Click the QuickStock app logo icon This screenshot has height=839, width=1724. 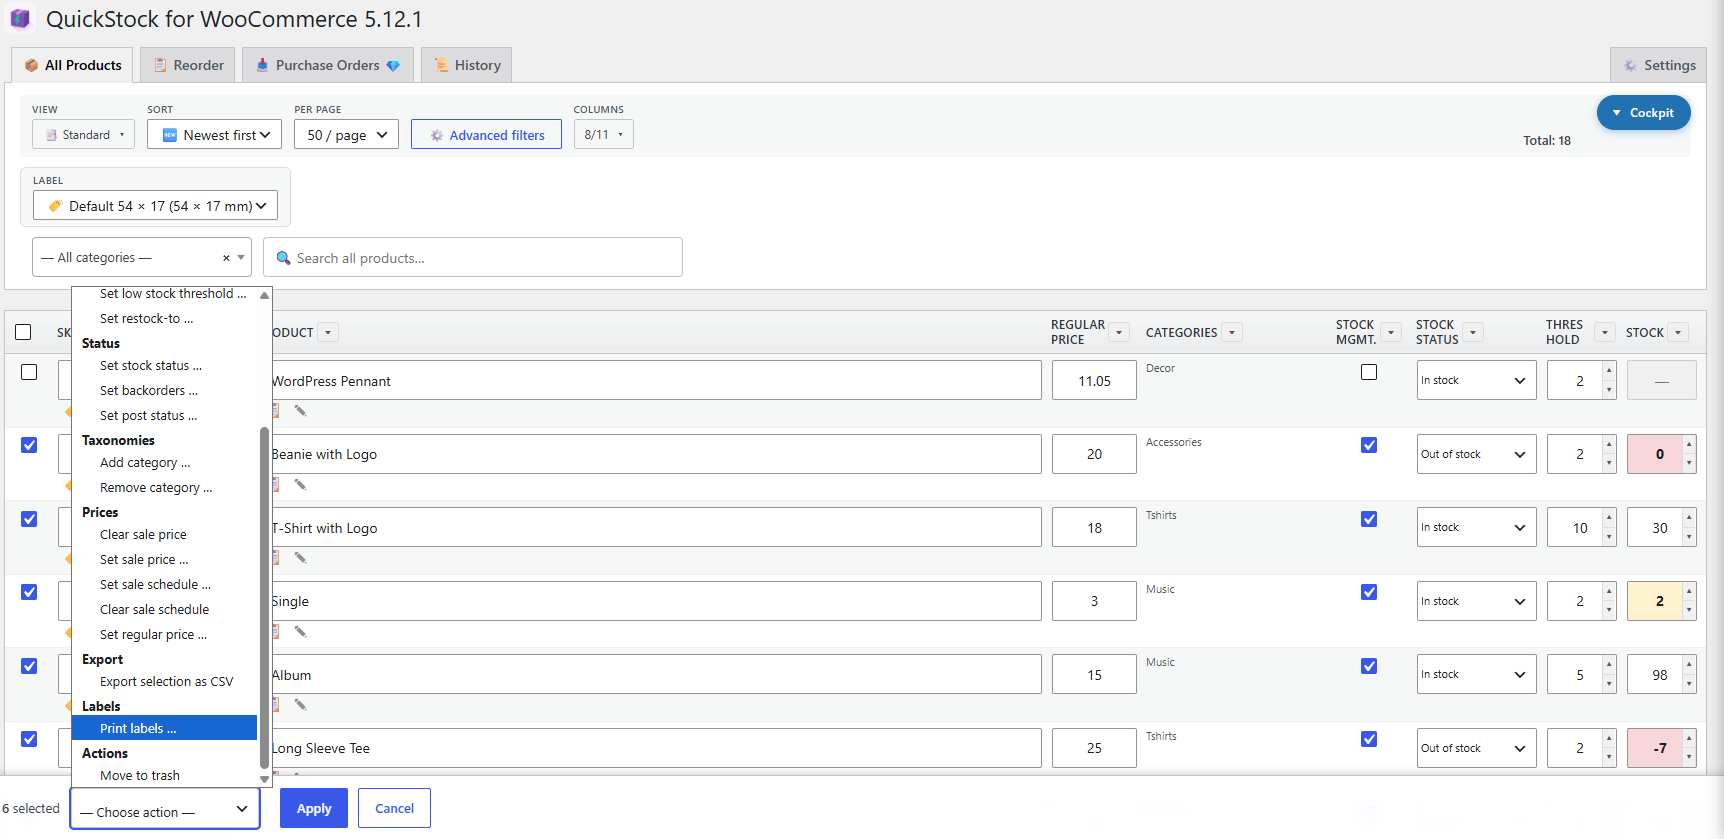20,19
